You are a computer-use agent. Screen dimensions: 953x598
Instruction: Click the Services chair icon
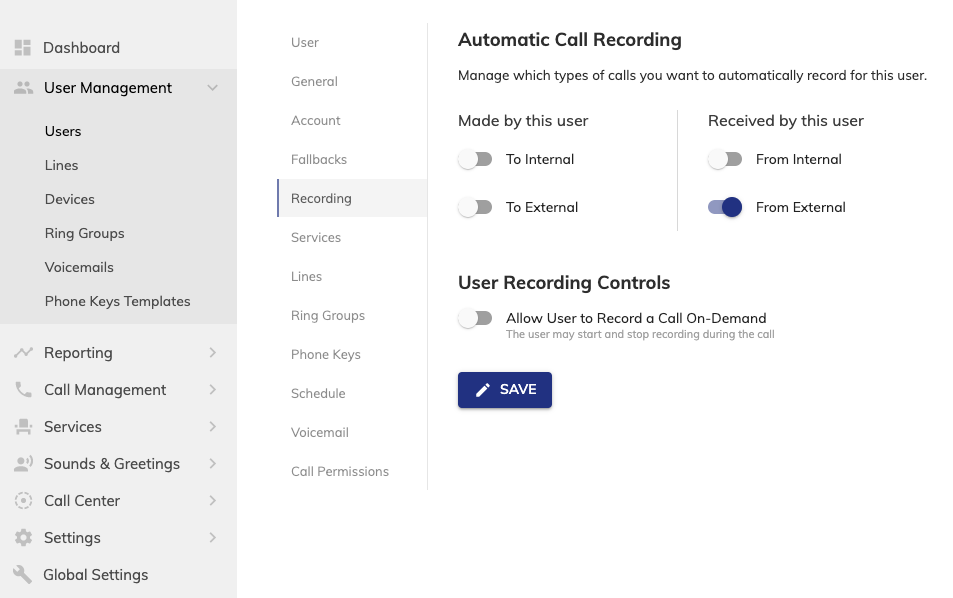coord(23,427)
